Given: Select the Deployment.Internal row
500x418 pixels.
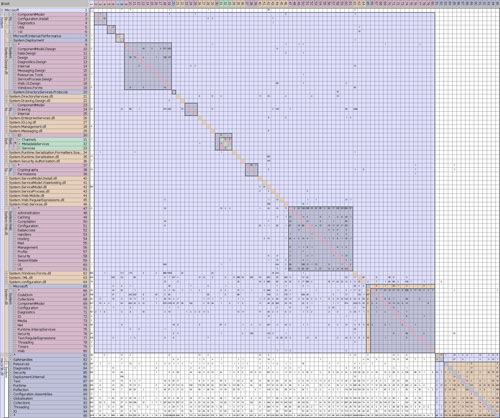Looking at the screenshot, I should [48, 377].
